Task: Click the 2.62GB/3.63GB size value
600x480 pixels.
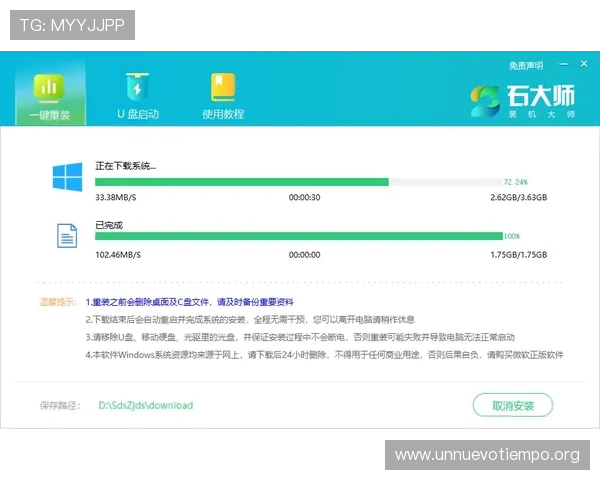Action: pos(519,198)
